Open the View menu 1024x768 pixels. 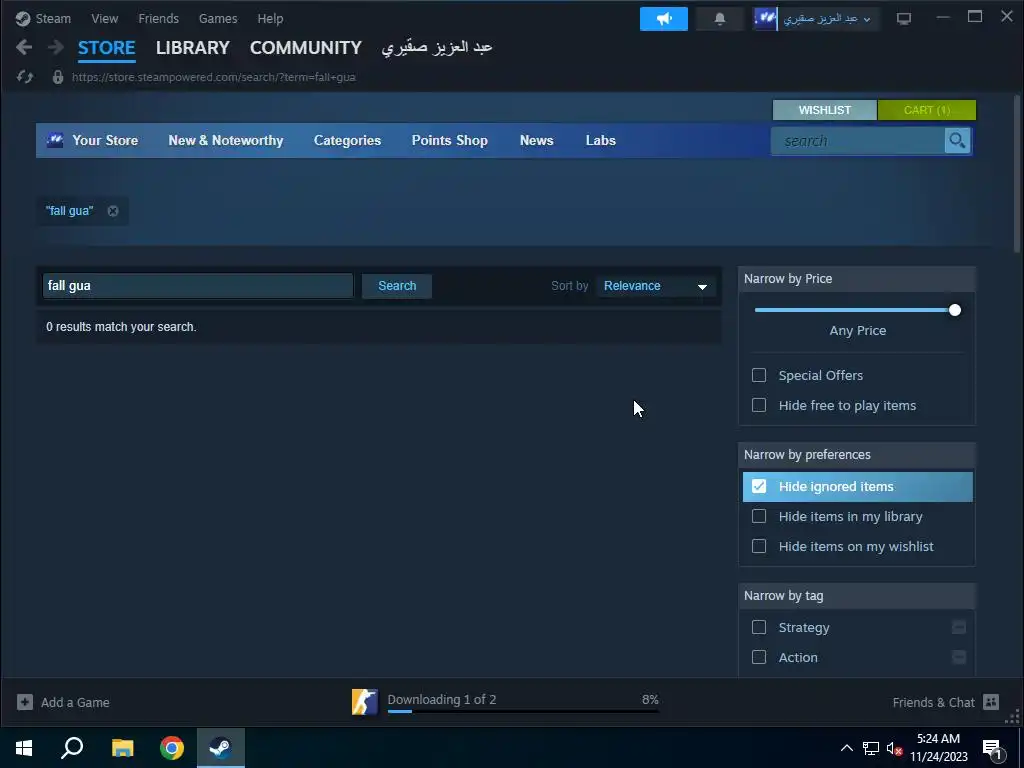click(104, 18)
